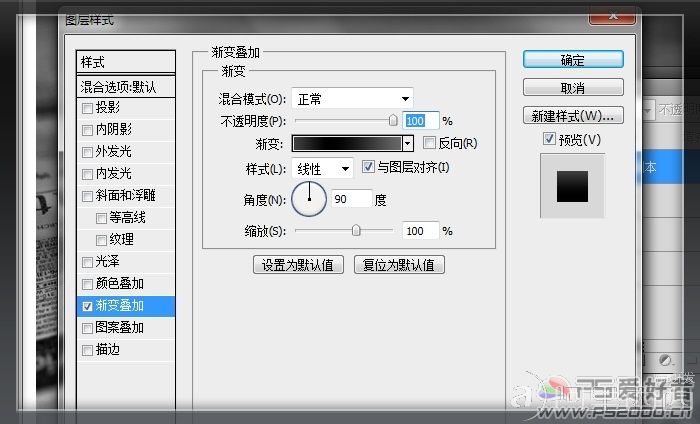Enable the 反向 (Reverse) checkbox
700x424 pixels.
pos(430,143)
